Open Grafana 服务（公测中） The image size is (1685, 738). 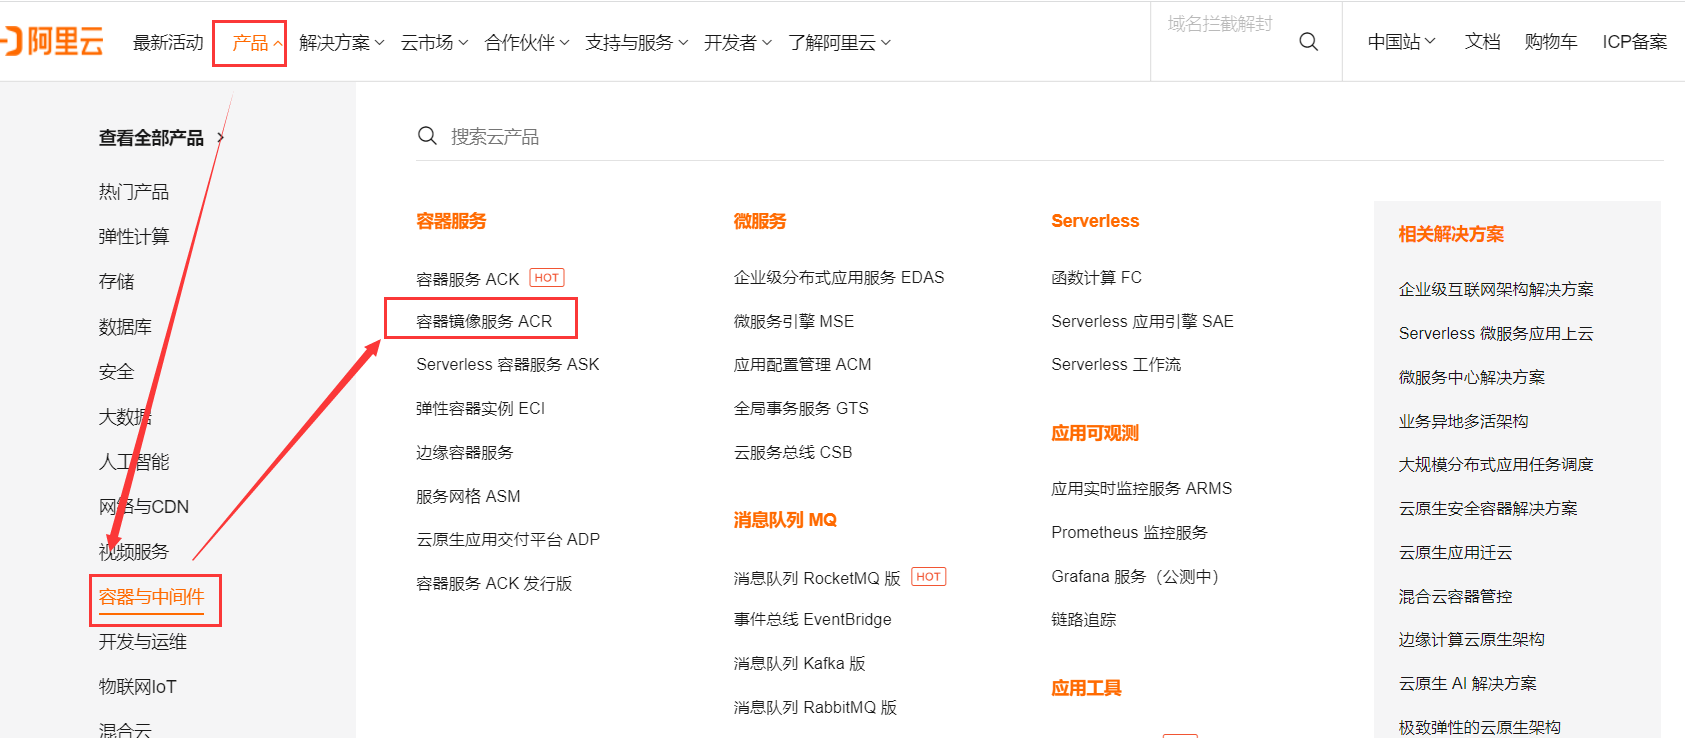pos(1137,577)
